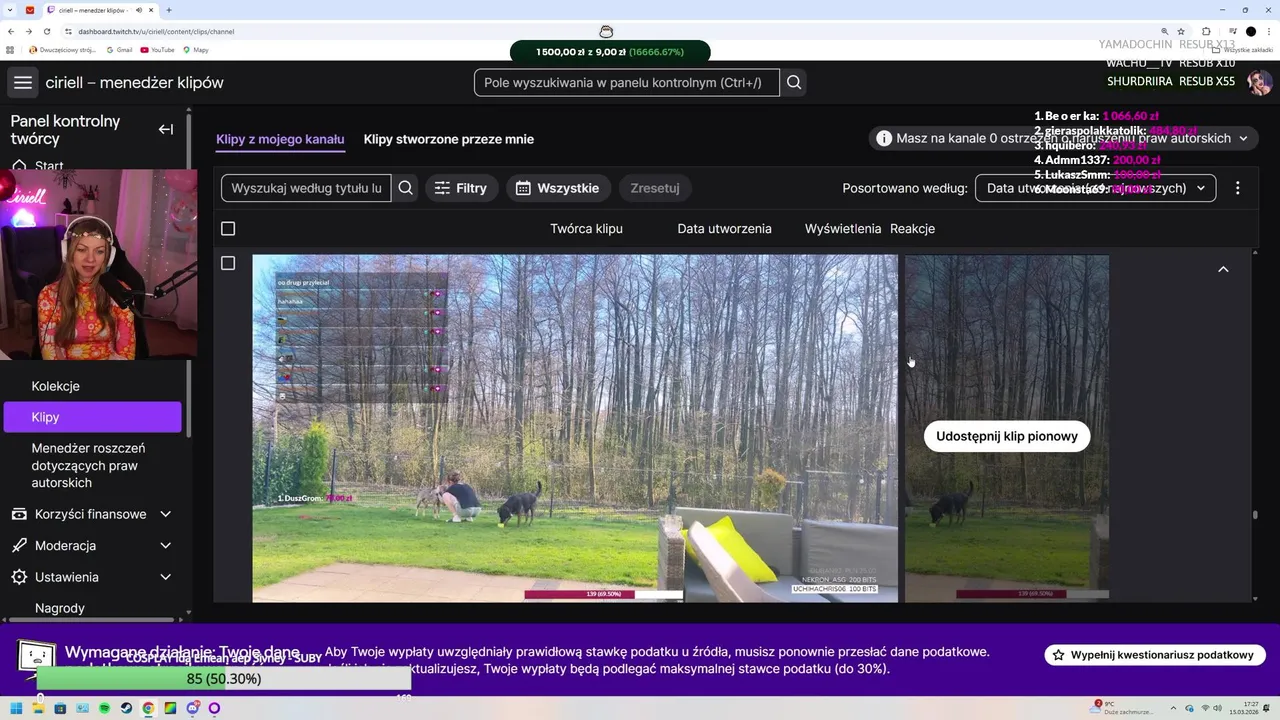Screen dimensions: 1280x720
Task: Click the browser address bar URL
Action: click(156, 32)
